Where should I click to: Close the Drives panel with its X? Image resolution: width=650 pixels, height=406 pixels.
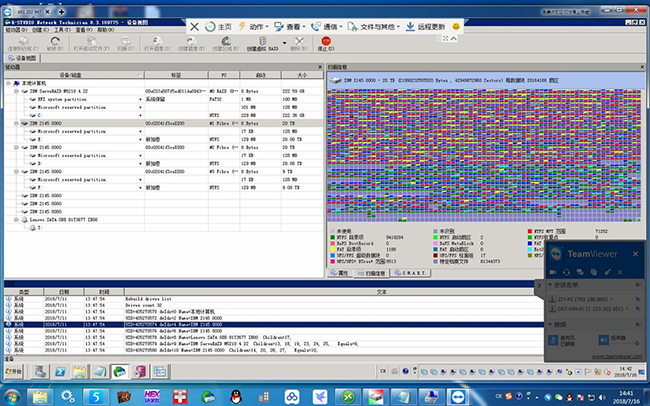tap(320, 67)
